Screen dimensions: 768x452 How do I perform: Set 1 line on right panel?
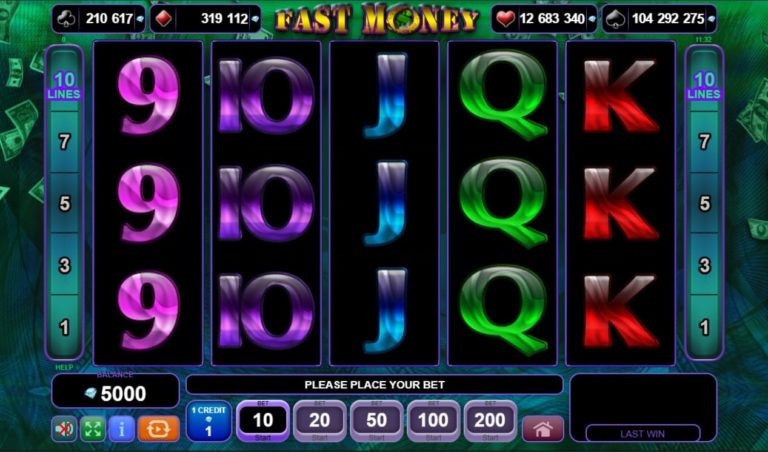704,327
